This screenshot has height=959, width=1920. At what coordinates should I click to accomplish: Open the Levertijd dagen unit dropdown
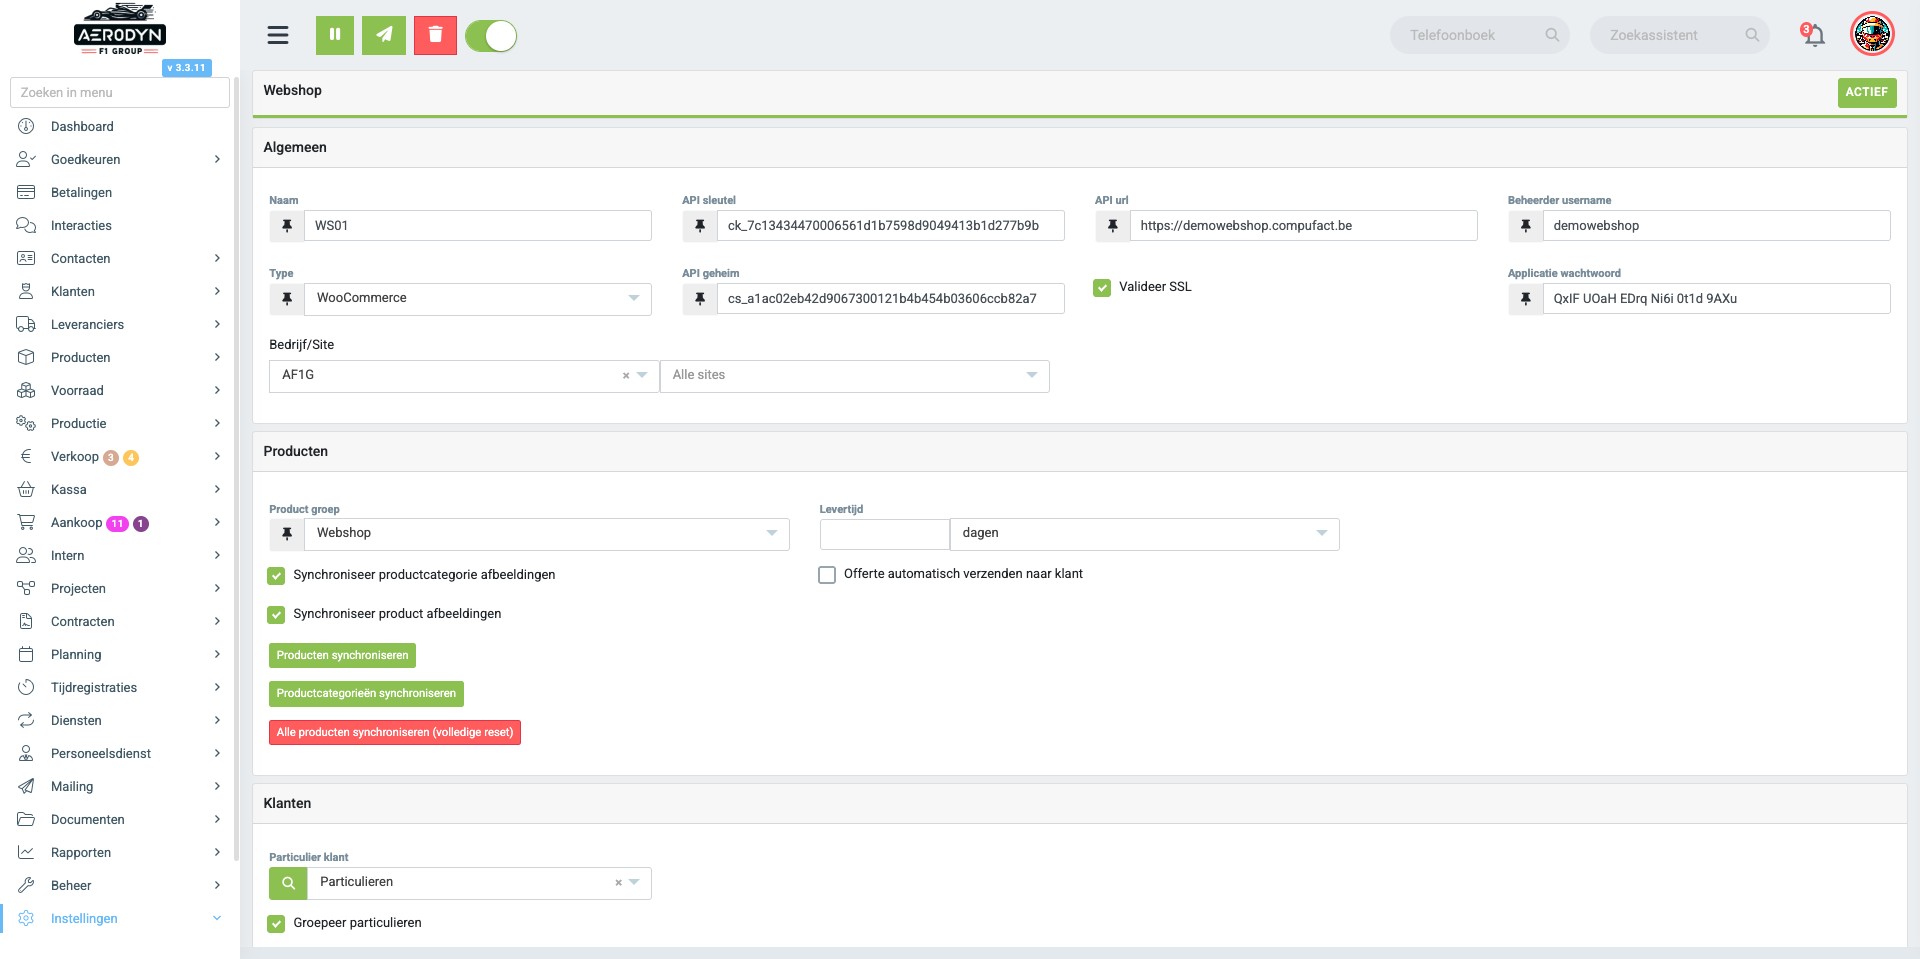1145,534
